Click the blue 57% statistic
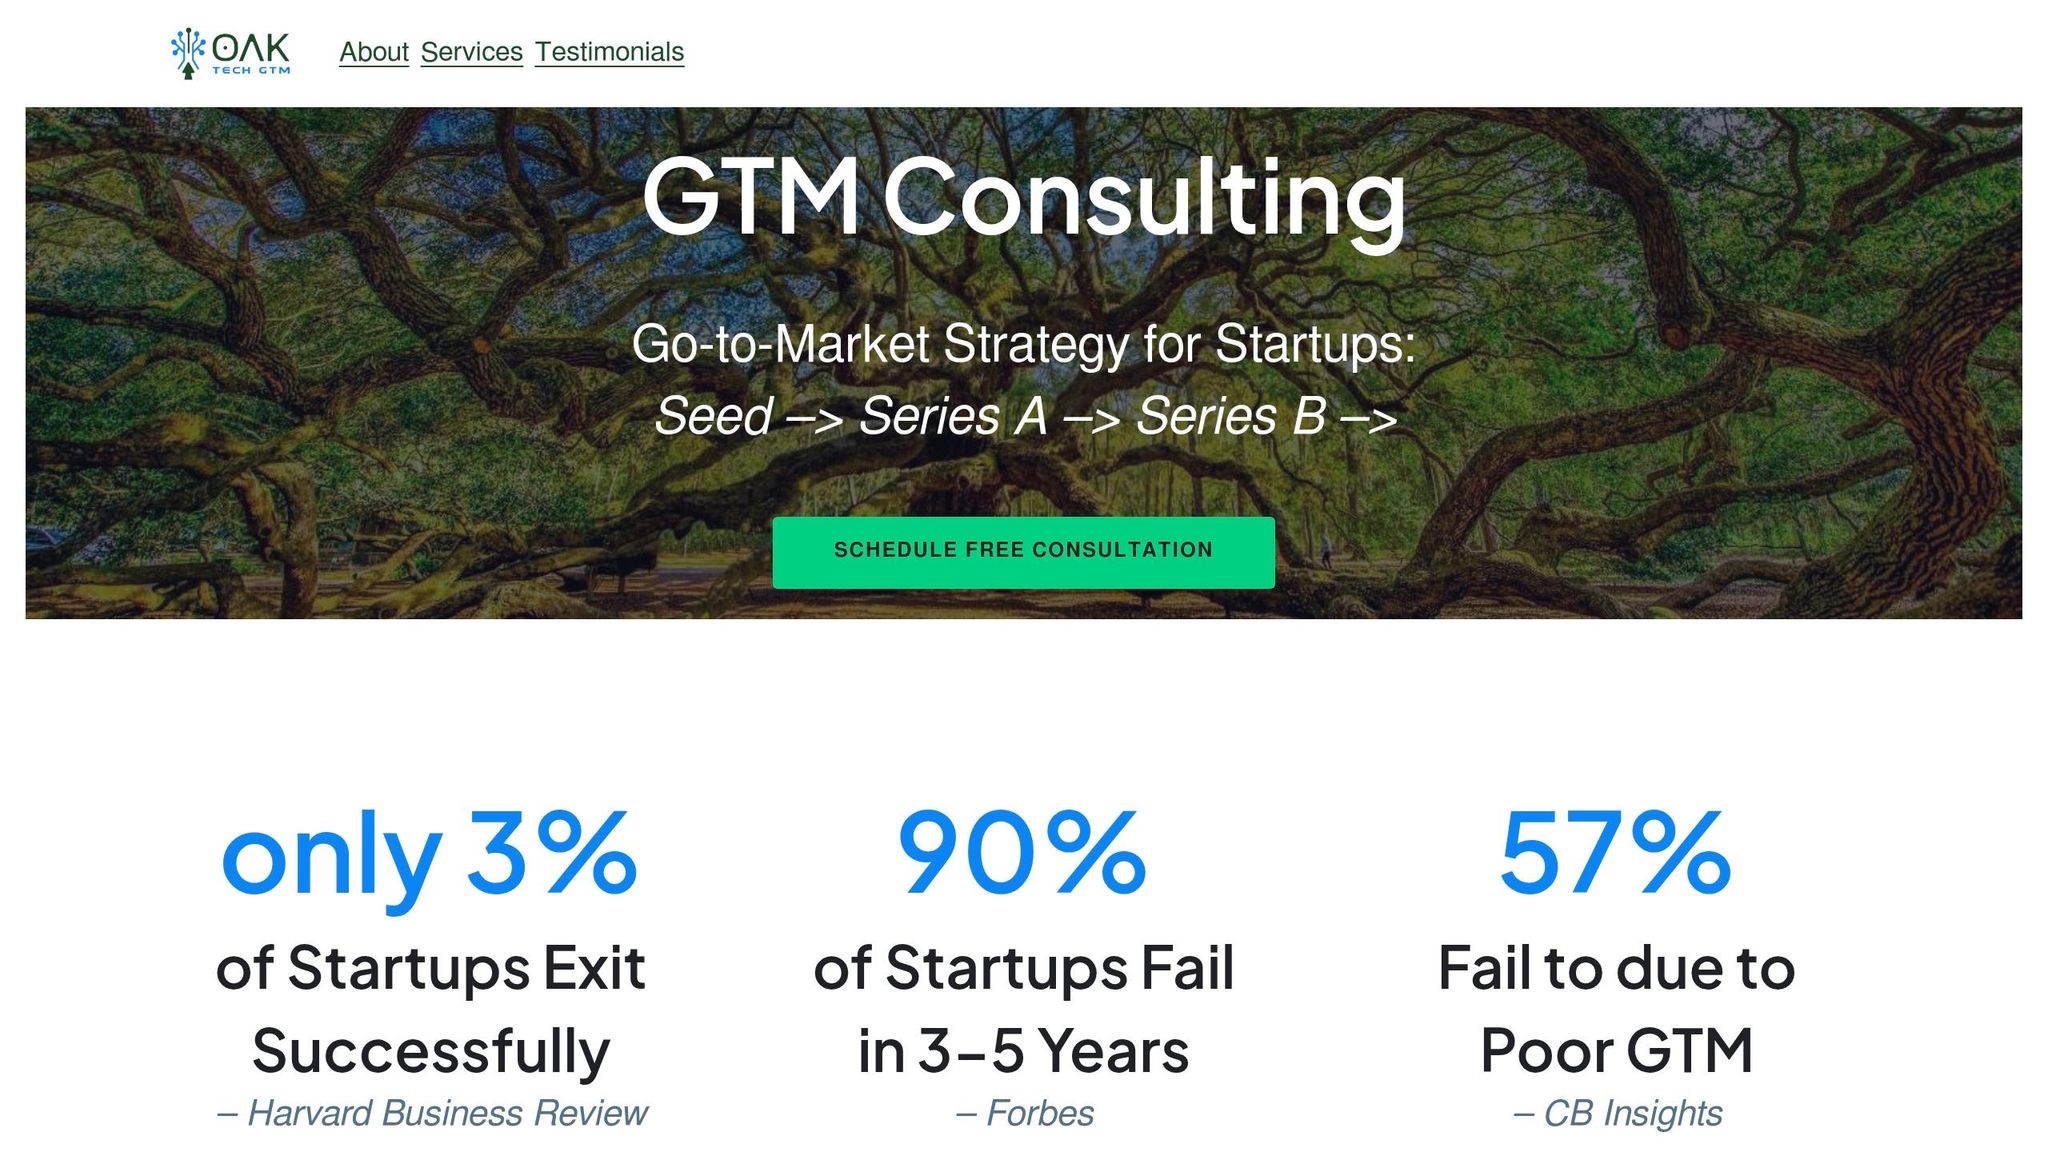 1616,853
